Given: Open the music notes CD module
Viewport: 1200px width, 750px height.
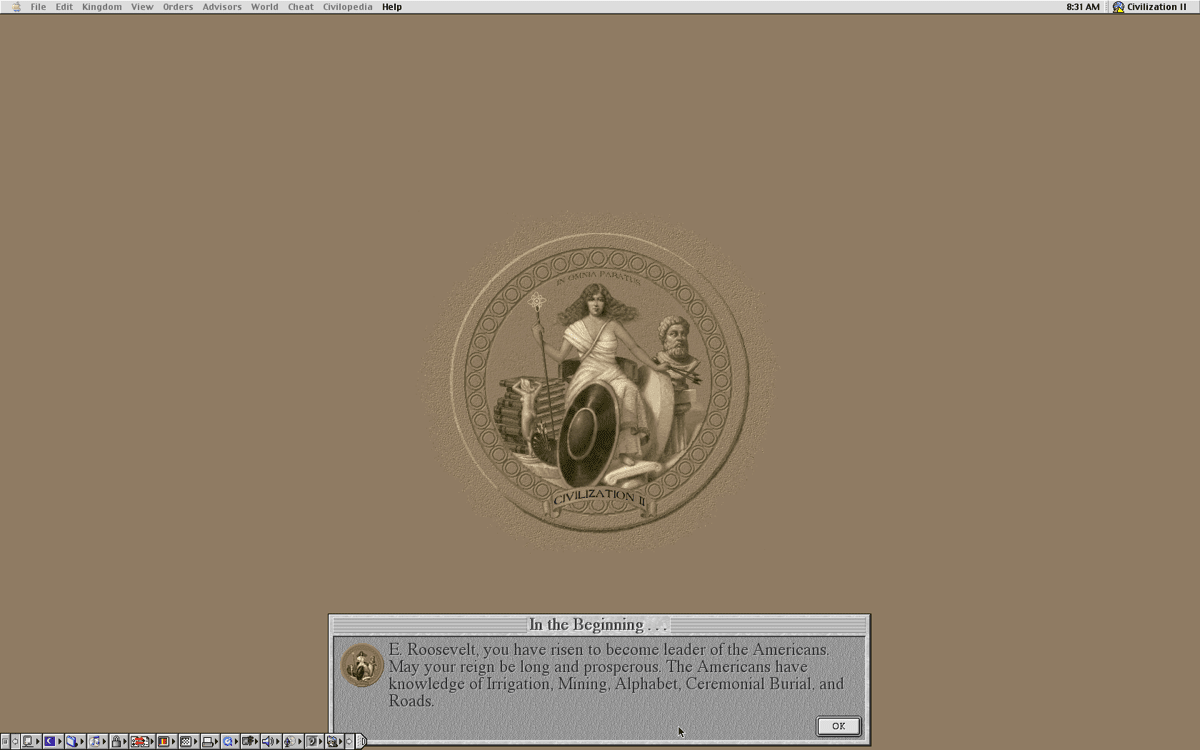Looking at the screenshot, I should pos(96,741).
